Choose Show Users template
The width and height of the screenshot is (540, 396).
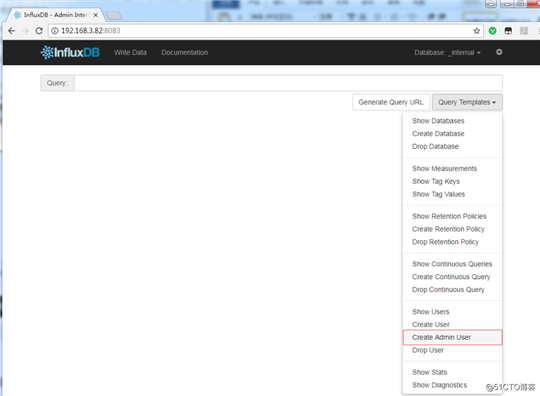pyautogui.click(x=430, y=312)
